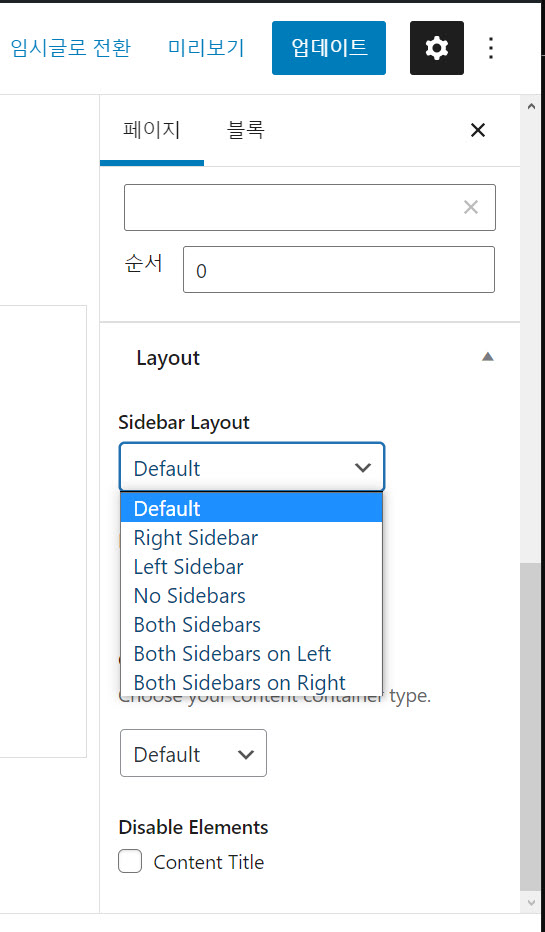
Task: Click the scrollbar down arrow
Action: [x=531, y=902]
